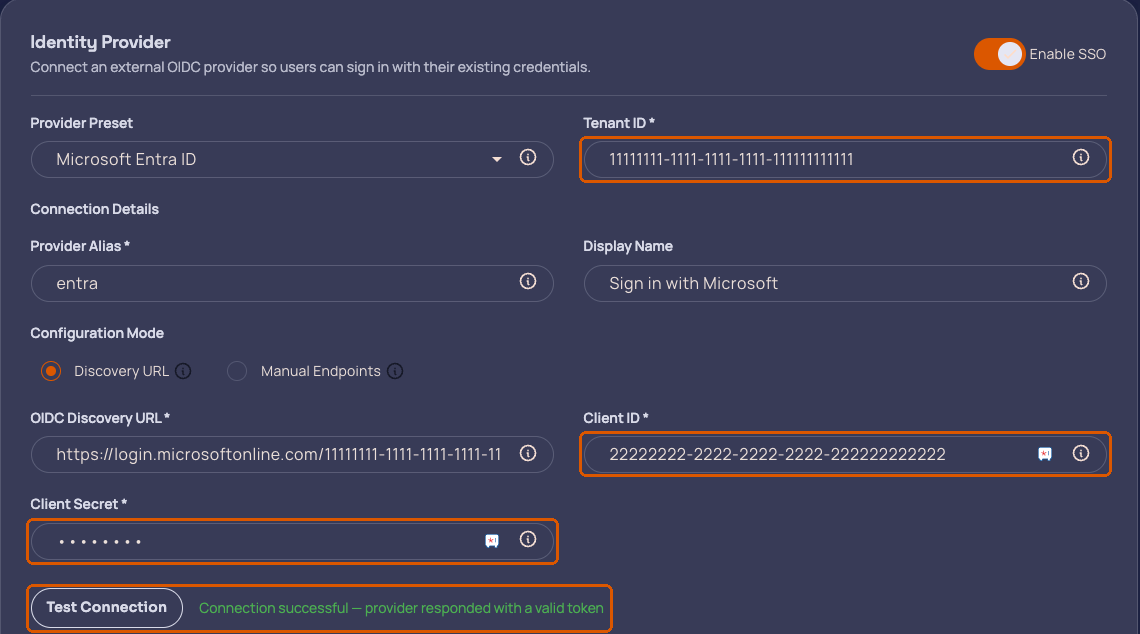The width and height of the screenshot is (1140, 634).
Task: Click into the Client Secret field
Action: pyautogui.click(x=292, y=541)
